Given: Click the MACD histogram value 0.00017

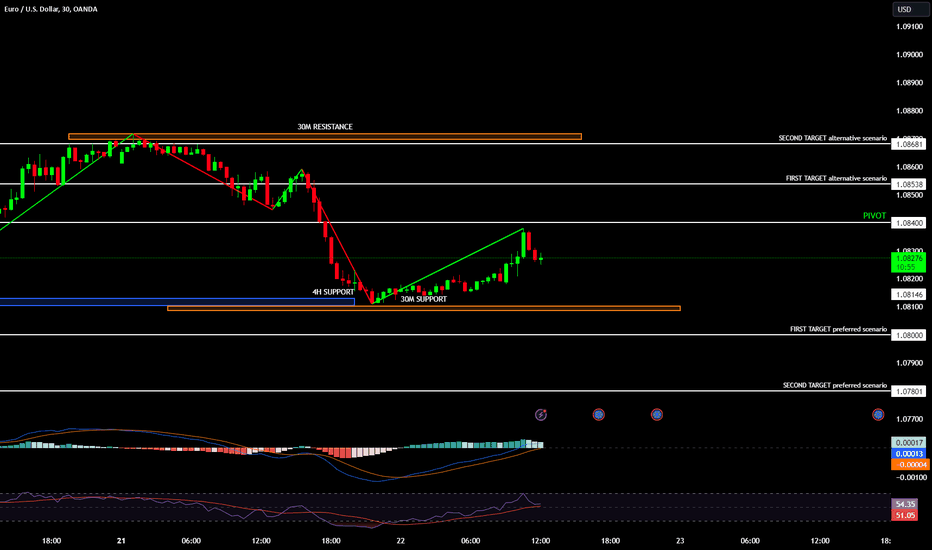Looking at the screenshot, I should pyautogui.click(x=909, y=442).
